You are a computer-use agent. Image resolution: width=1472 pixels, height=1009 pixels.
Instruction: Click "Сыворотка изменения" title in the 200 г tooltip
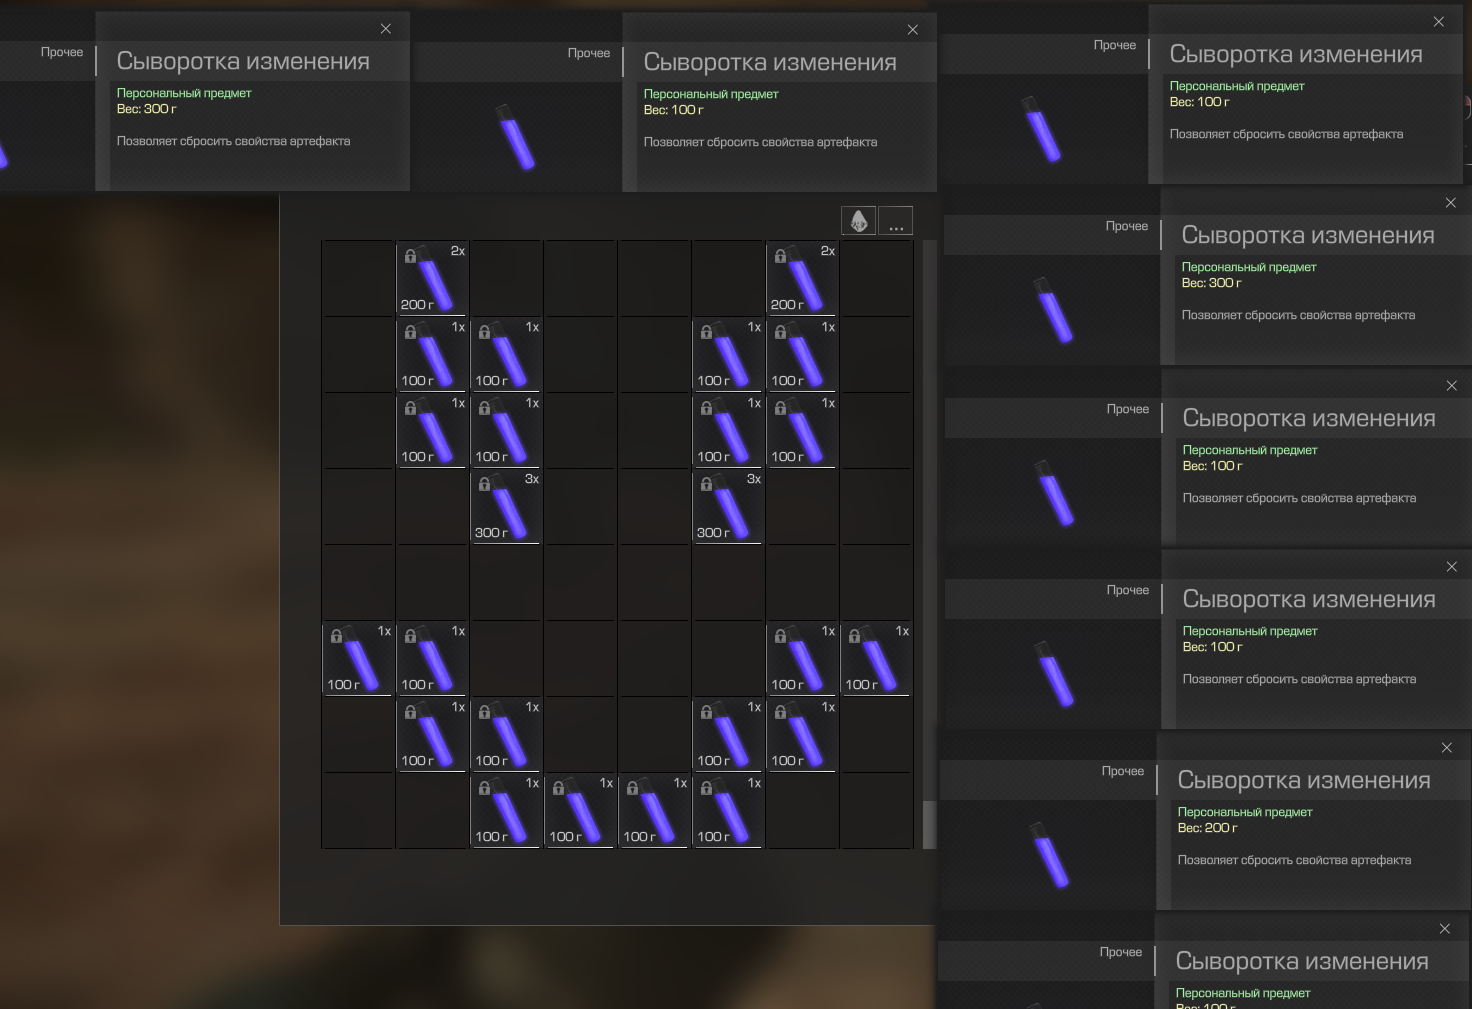click(1304, 780)
